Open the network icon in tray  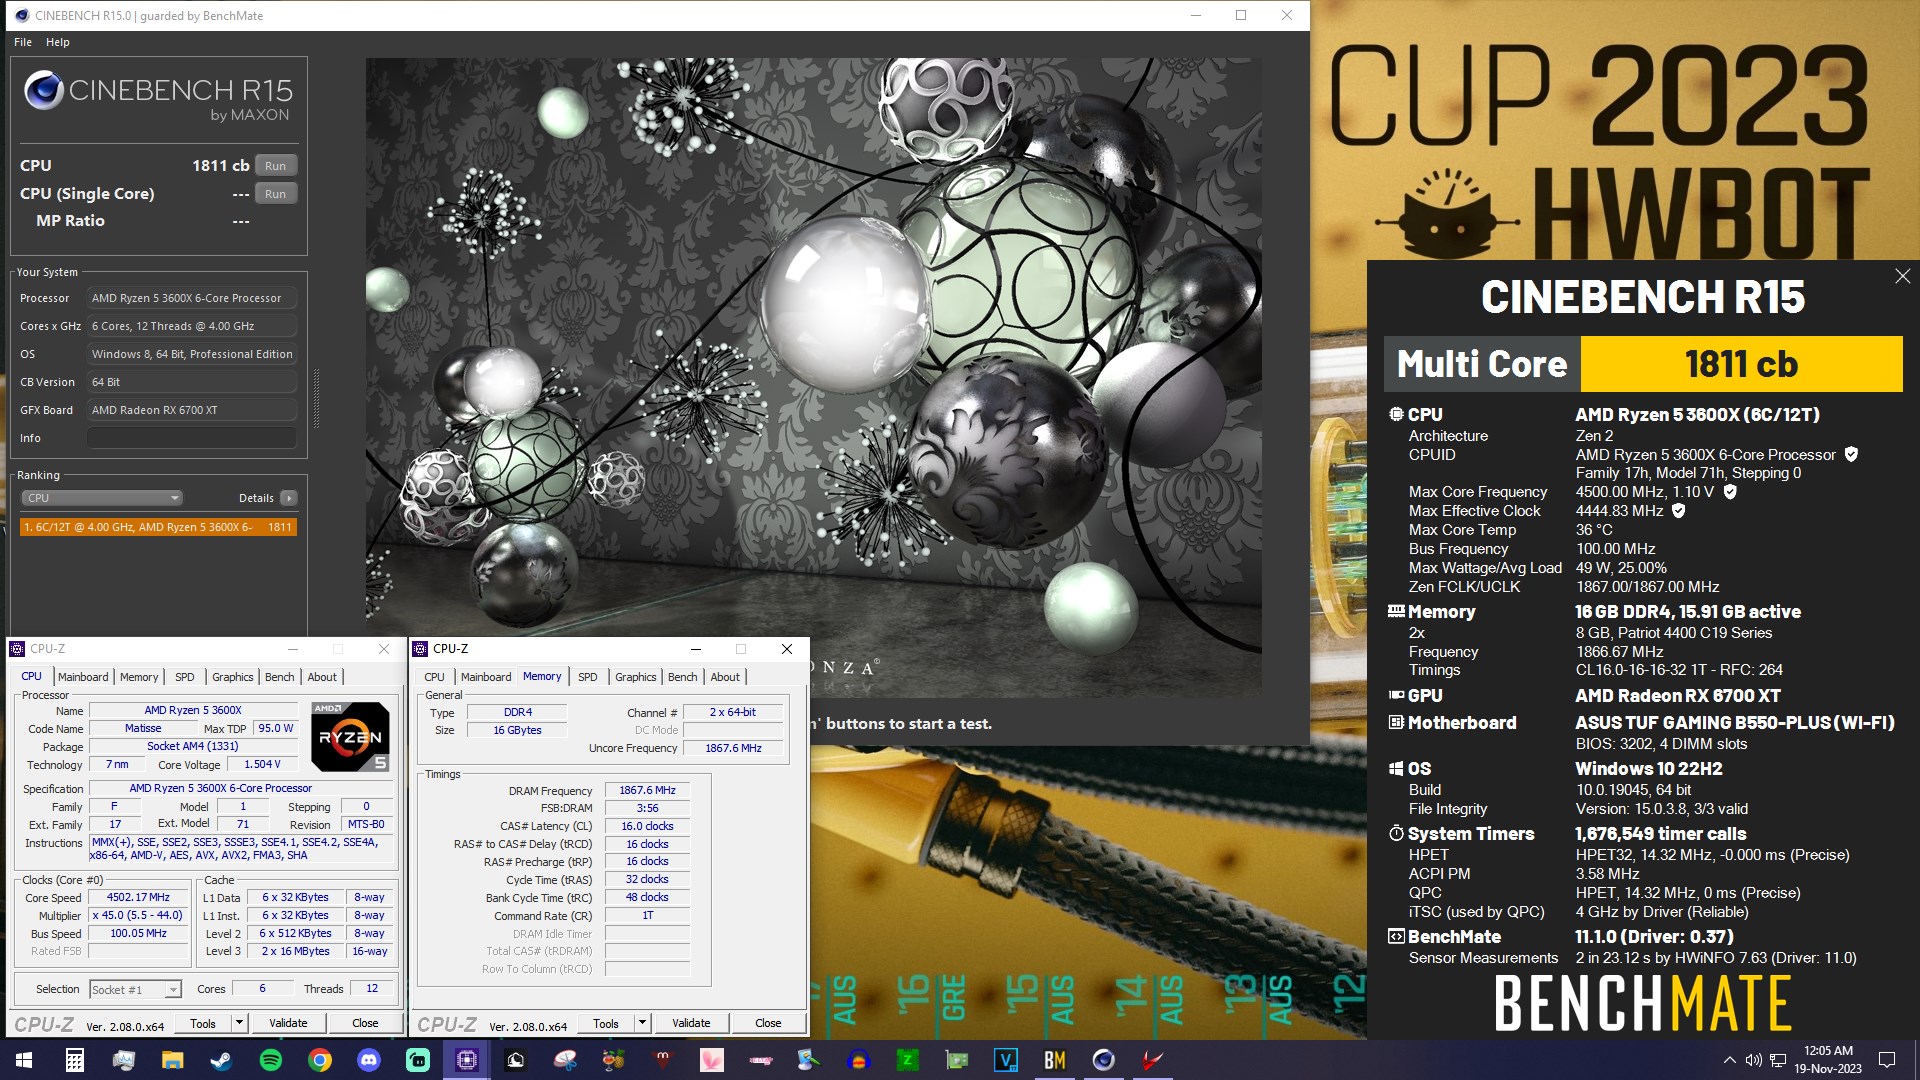tap(1778, 1060)
